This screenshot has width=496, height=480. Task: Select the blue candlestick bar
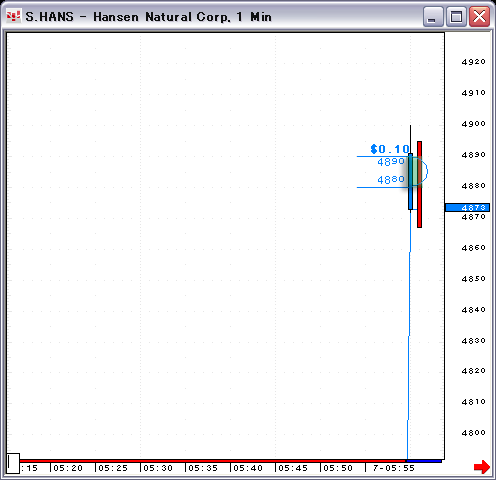tap(410, 182)
